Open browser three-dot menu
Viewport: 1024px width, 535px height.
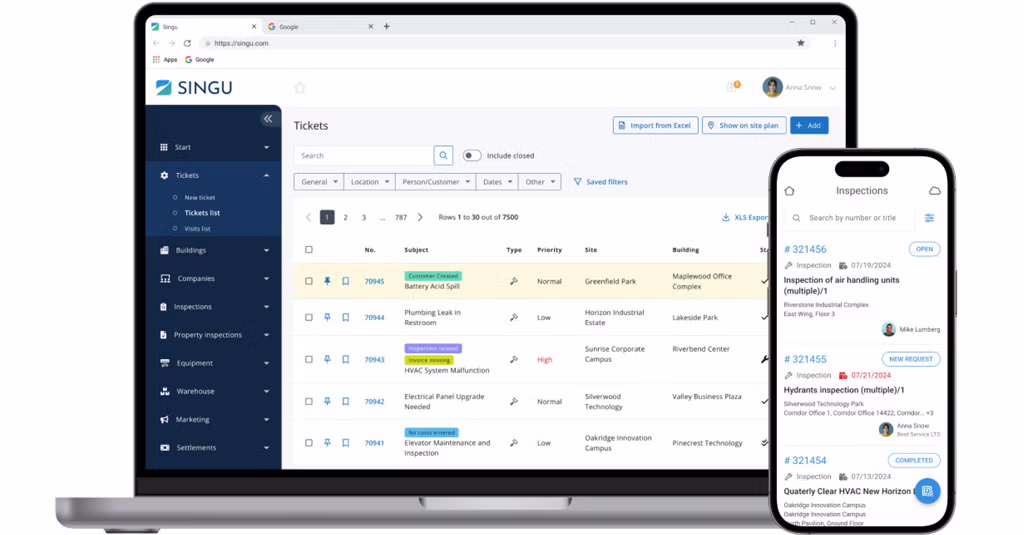point(835,43)
